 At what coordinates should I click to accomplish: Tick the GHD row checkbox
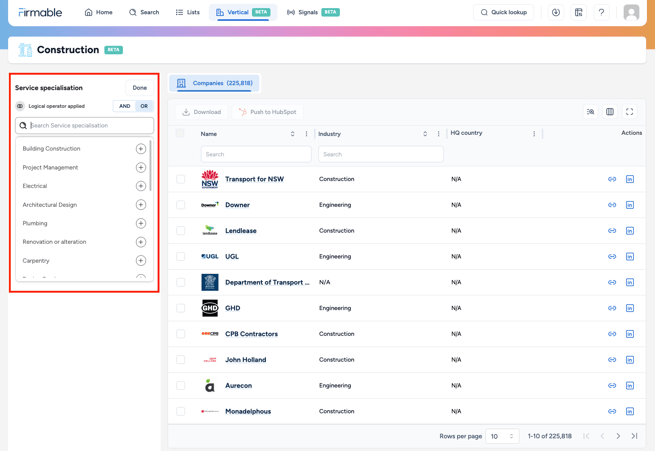180,308
